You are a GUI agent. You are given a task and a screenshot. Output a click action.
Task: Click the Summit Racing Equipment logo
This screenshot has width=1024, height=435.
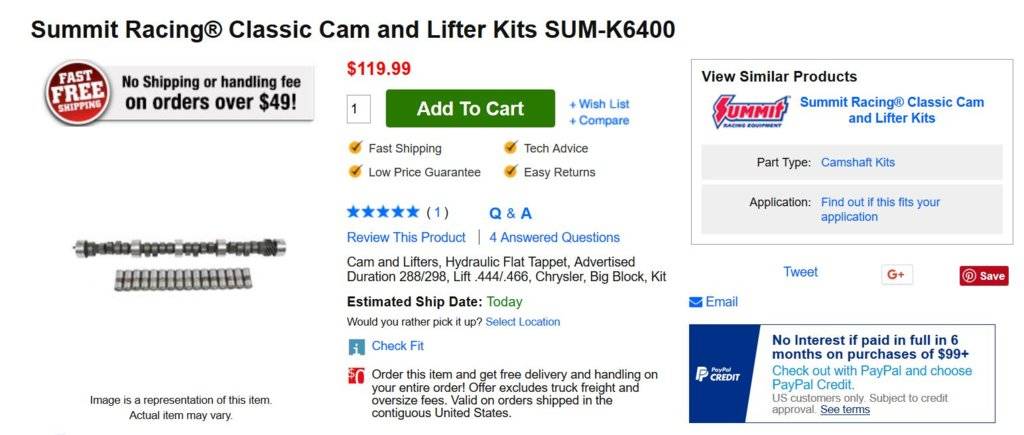tap(750, 111)
